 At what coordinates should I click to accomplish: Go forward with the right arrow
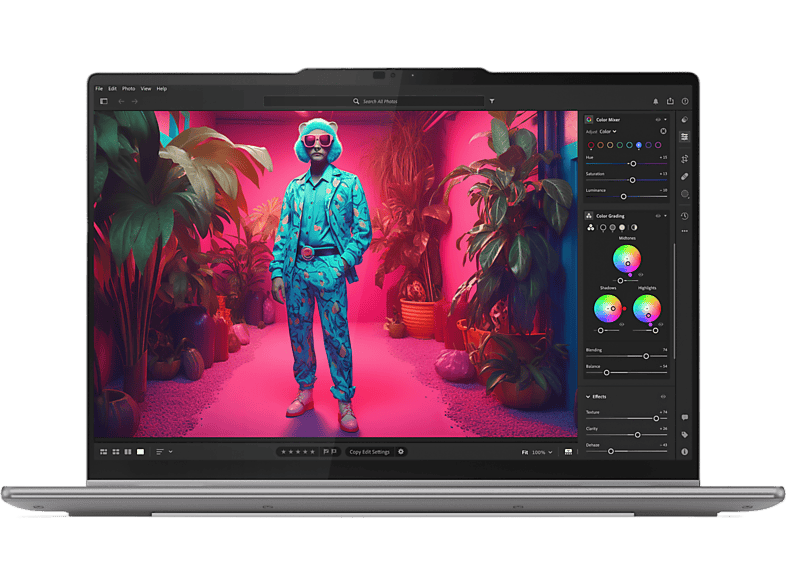pos(134,101)
